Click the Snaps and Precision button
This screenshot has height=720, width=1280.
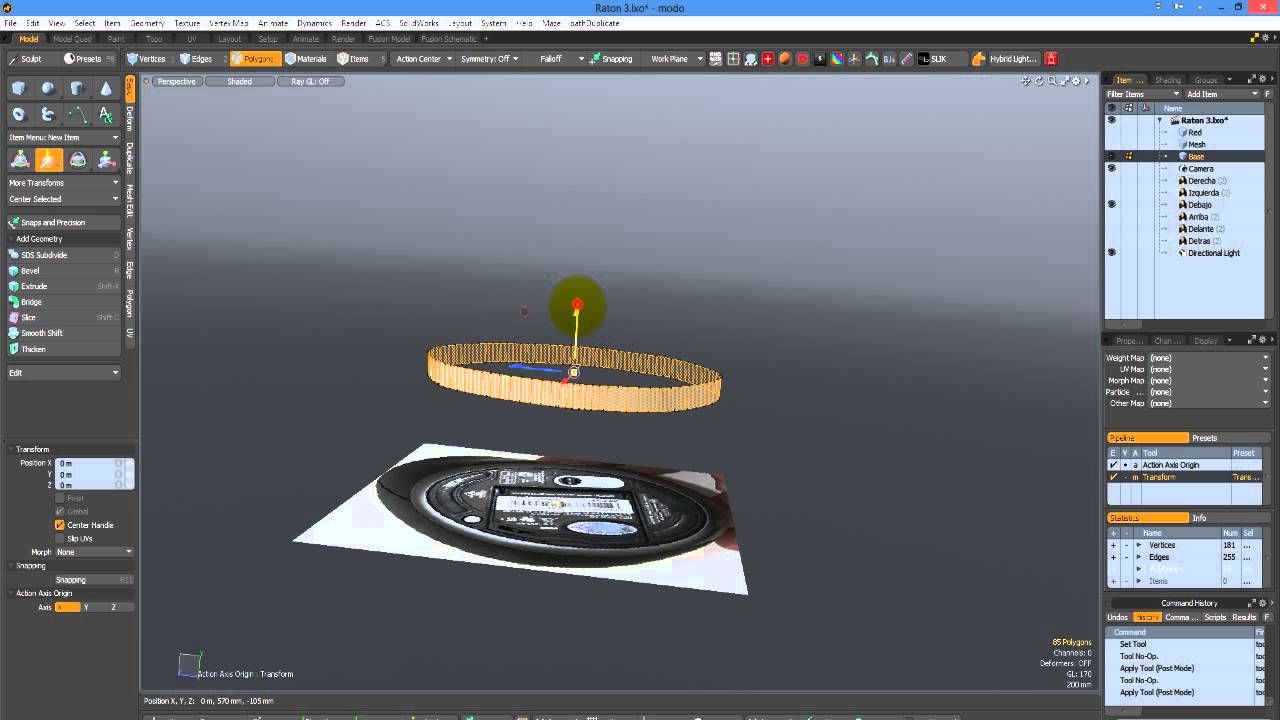click(64, 223)
